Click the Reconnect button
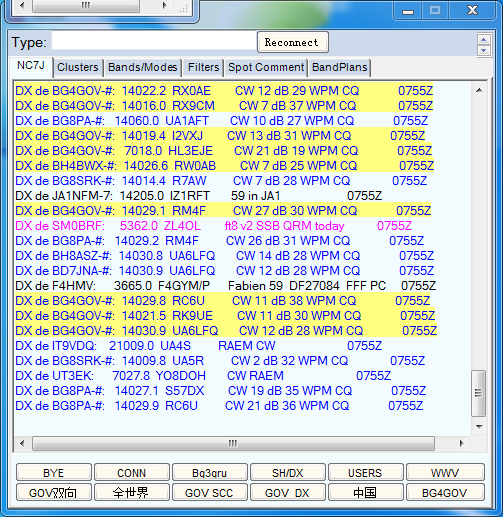Viewport: 503px width, 517px height. pos(293,42)
